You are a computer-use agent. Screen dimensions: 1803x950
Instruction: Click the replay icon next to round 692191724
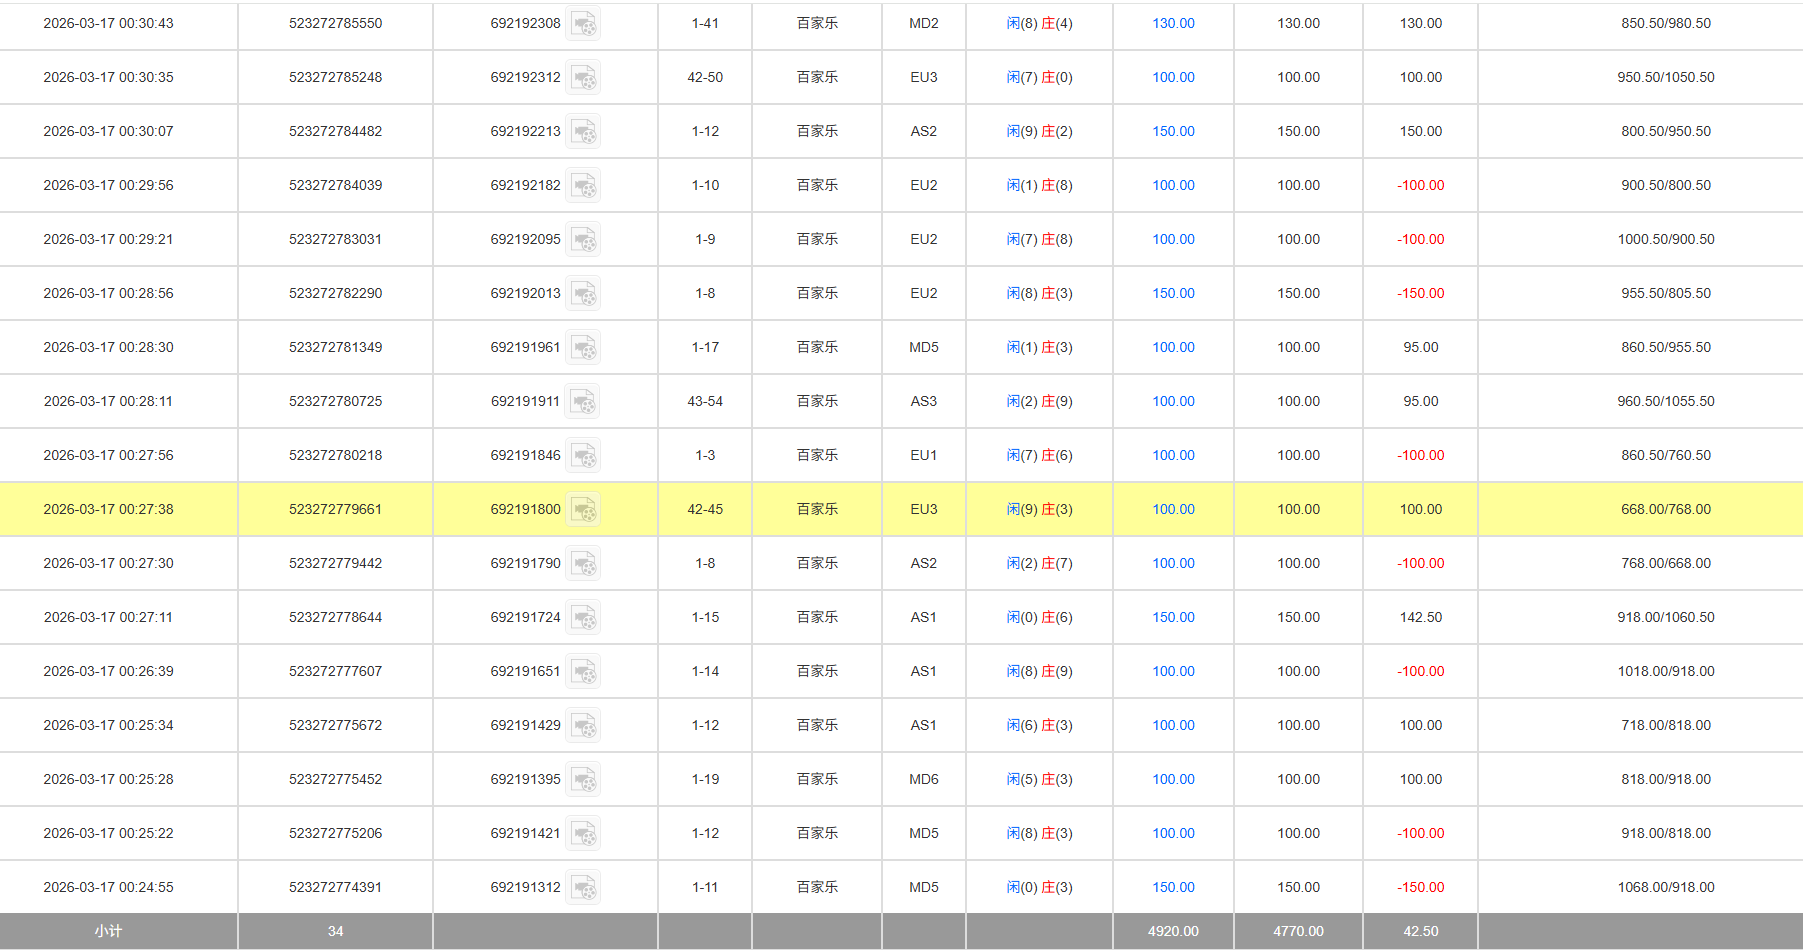click(583, 618)
